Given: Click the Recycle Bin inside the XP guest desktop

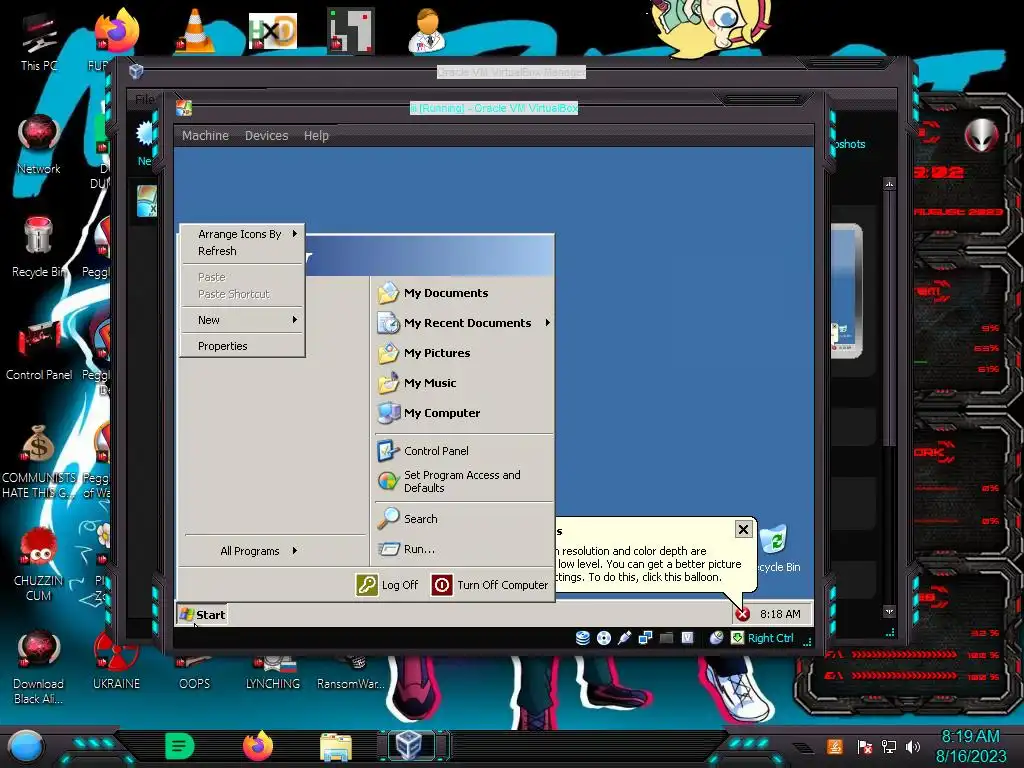Looking at the screenshot, I should [x=776, y=549].
